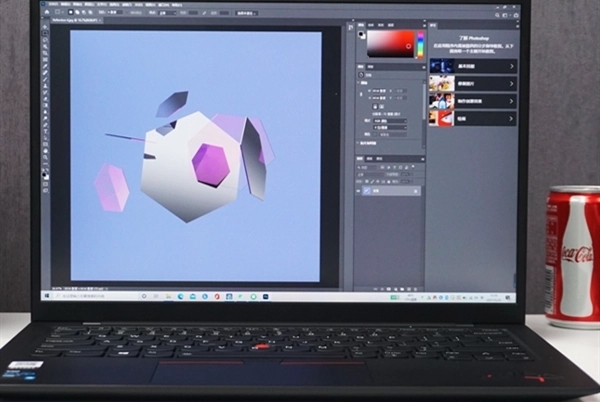
Task: Click the rainbow hue slider strip
Action: coord(420,43)
